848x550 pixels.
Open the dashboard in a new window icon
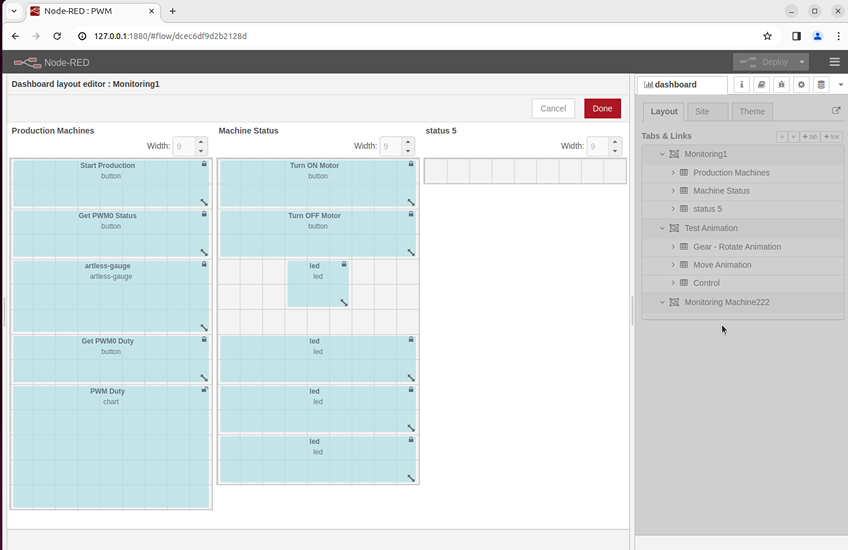(836, 111)
